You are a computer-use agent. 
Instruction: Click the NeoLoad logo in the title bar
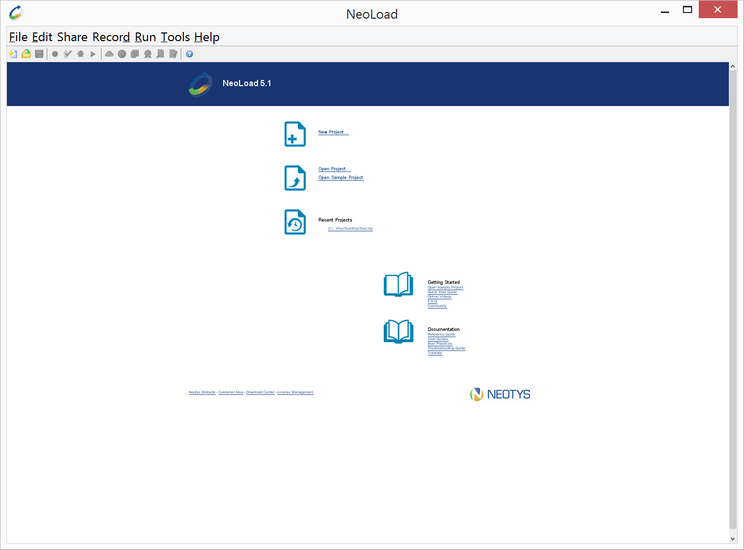(x=16, y=12)
